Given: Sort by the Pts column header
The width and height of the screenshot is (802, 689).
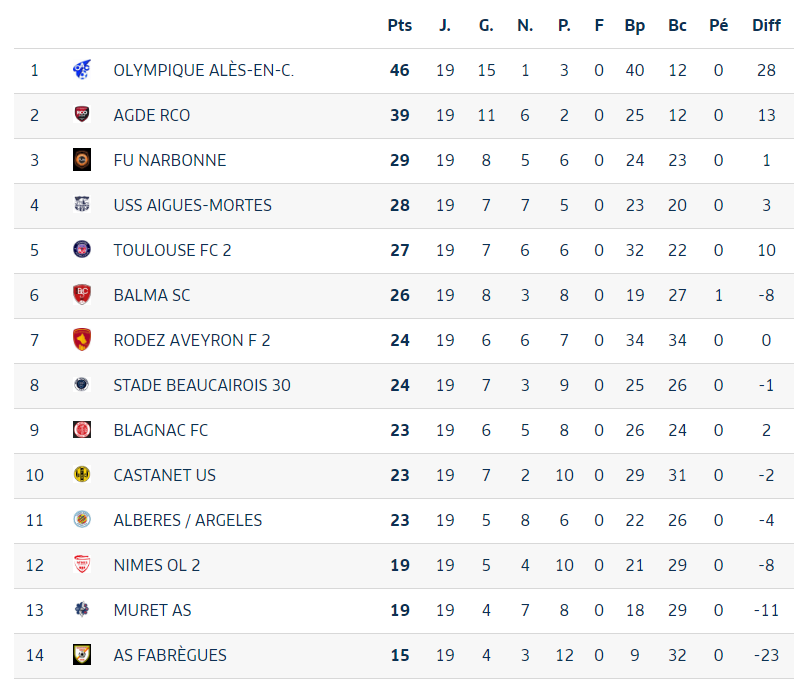Looking at the screenshot, I should point(399,25).
